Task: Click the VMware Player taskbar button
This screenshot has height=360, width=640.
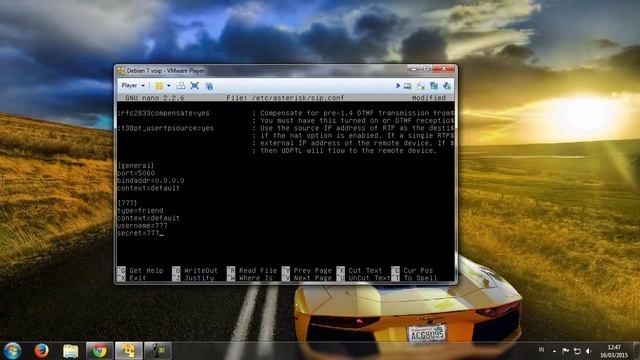Action: point(128,351)
